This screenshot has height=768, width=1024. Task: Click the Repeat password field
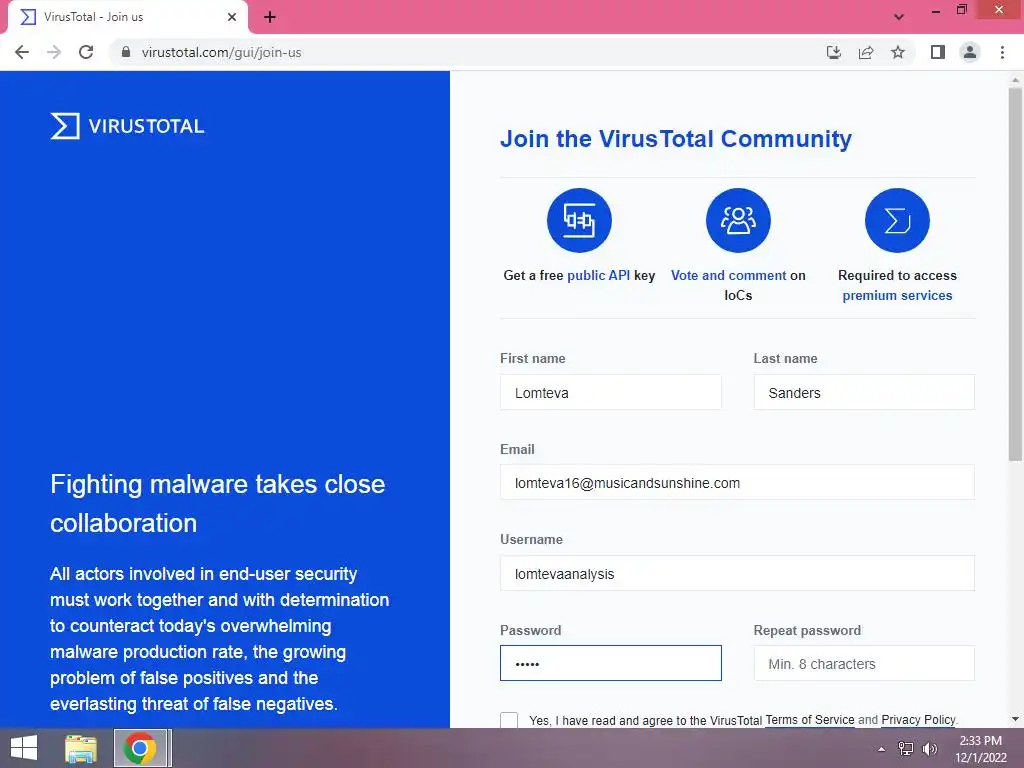pyautogui.click(x=864, y=664)
